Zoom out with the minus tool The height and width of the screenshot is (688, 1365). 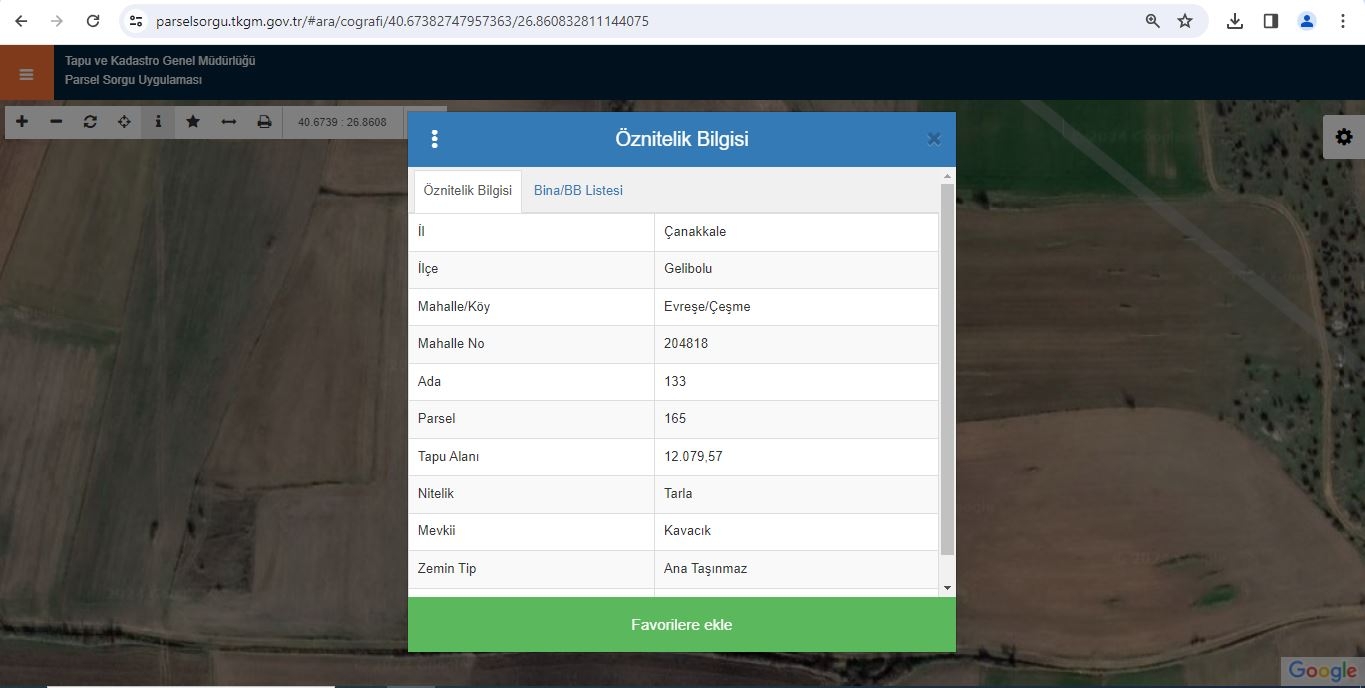pyautogui.click(x=56, y=122)
